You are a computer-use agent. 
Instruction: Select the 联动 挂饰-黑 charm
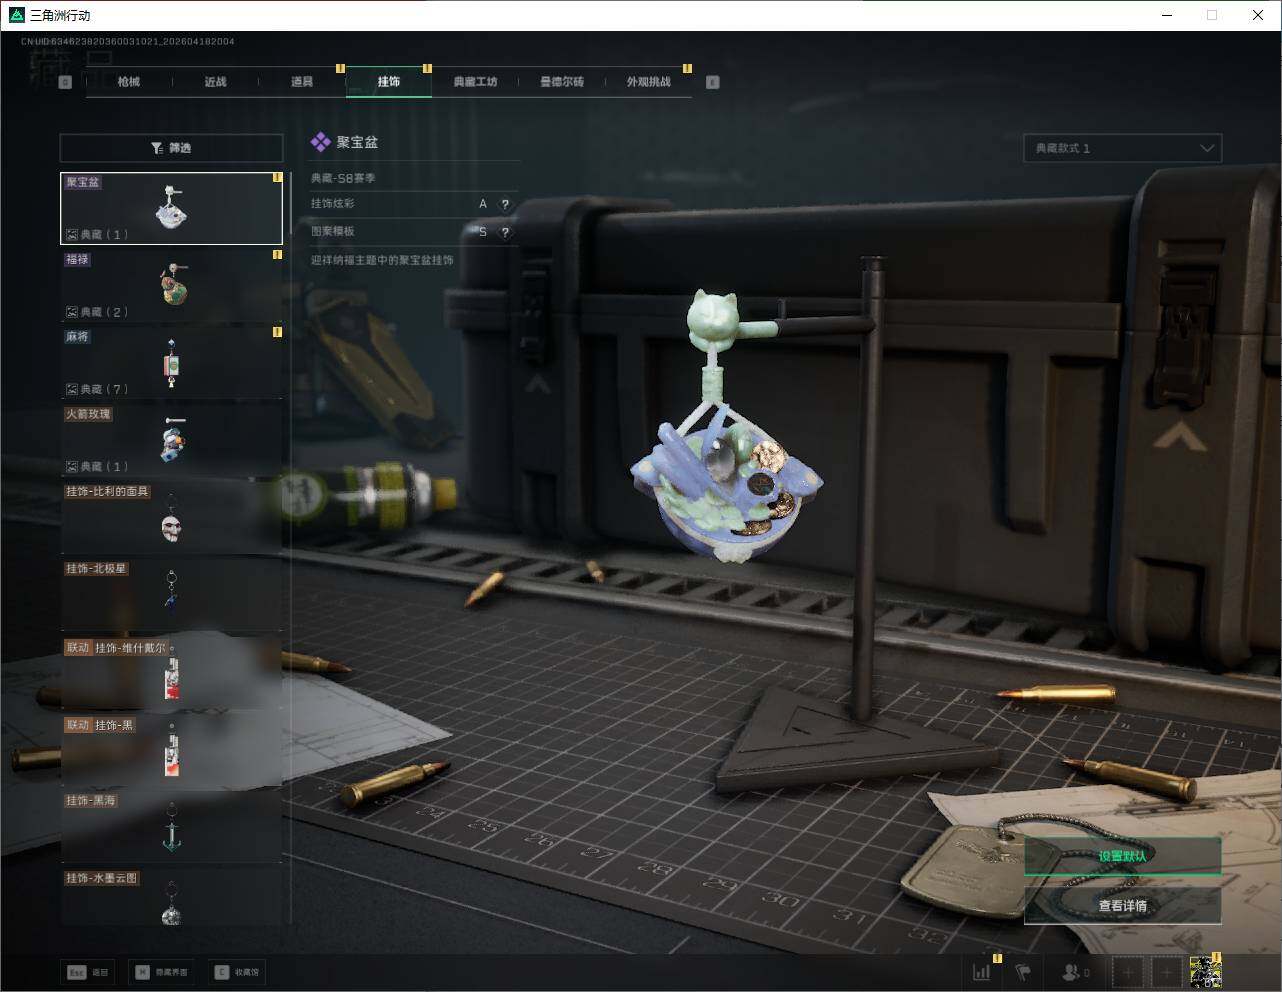click(x=171, y=749)
